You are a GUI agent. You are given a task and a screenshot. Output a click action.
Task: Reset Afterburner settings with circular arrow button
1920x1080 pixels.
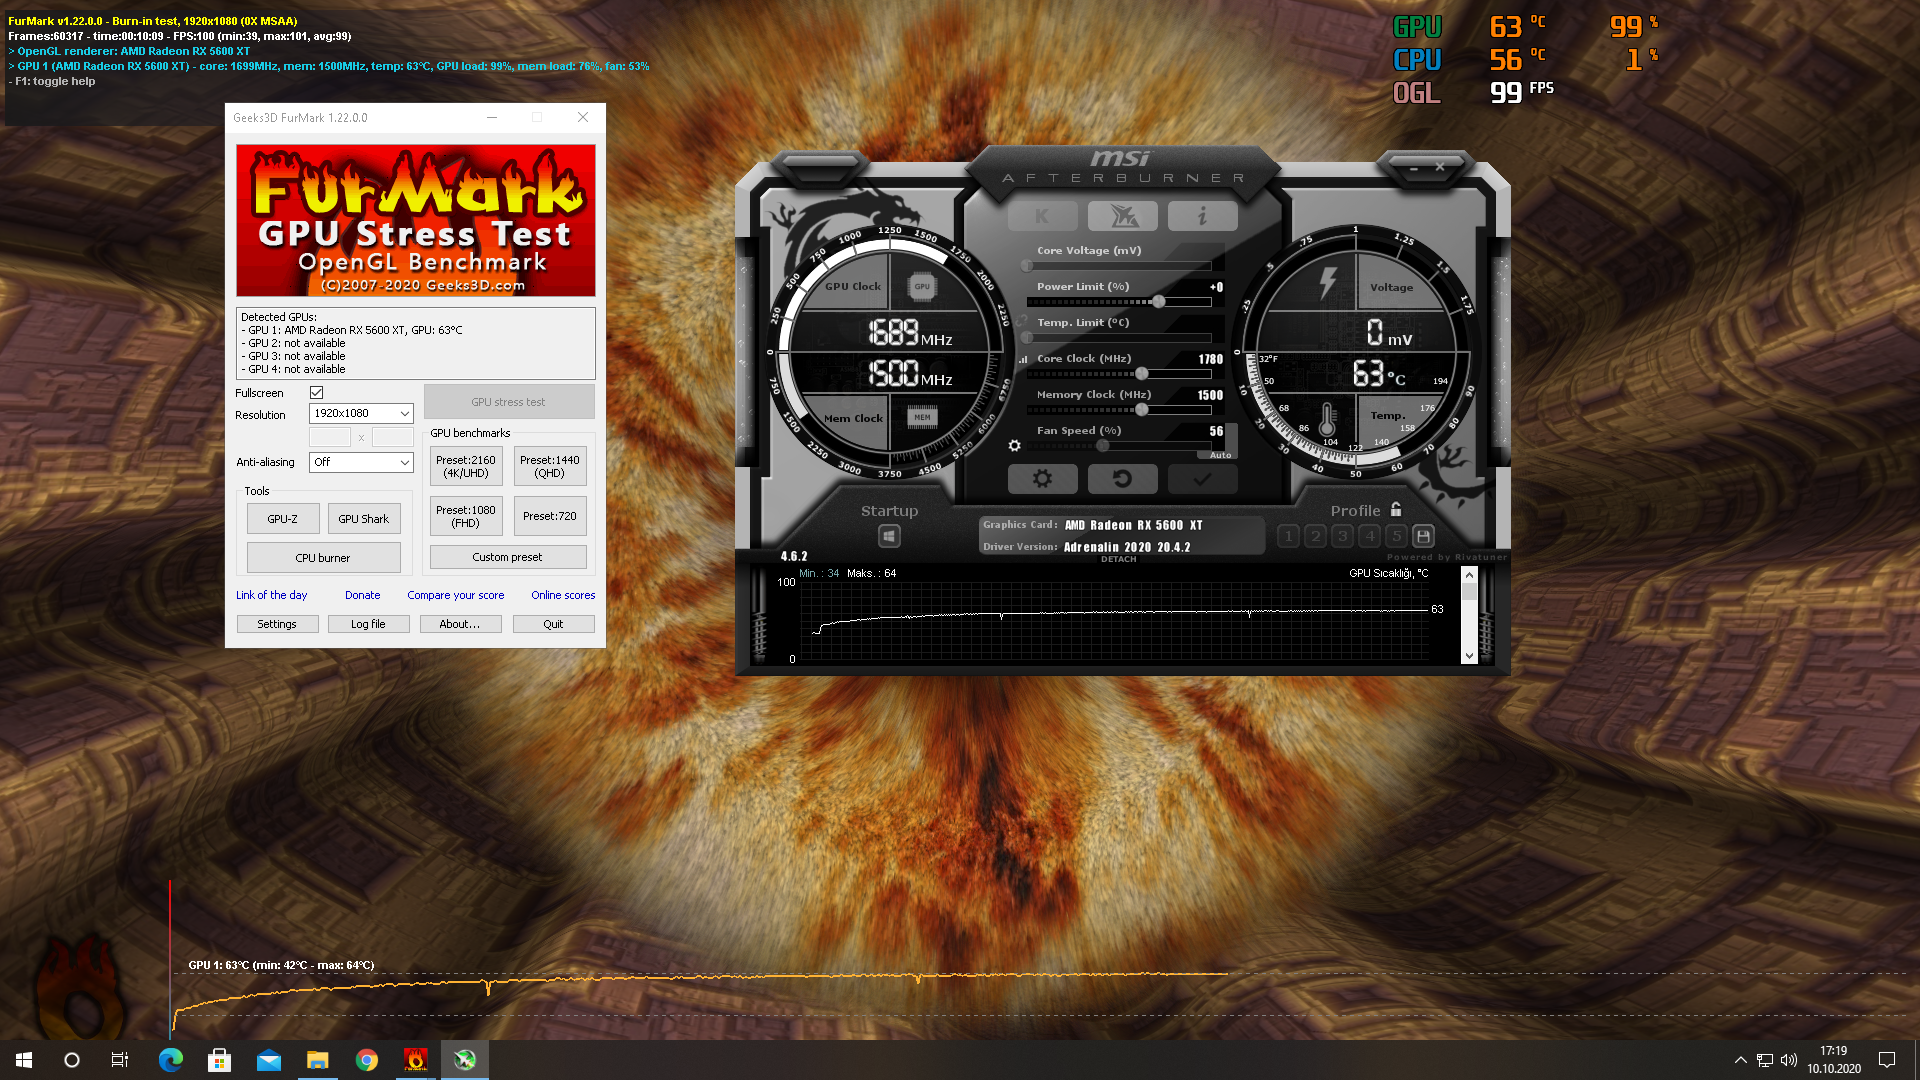click(1123, 479)
